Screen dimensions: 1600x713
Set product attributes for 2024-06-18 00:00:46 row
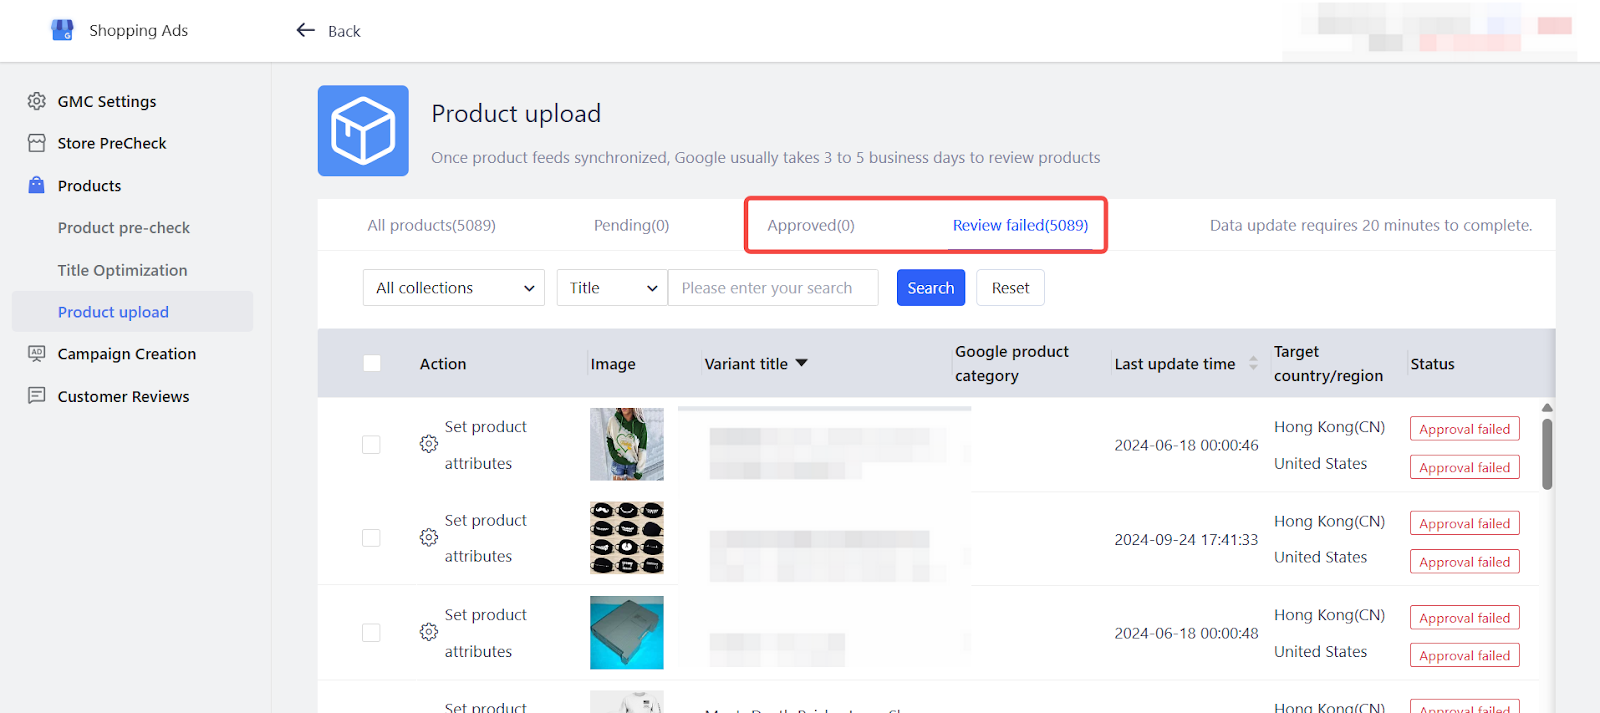pos(485,445)
